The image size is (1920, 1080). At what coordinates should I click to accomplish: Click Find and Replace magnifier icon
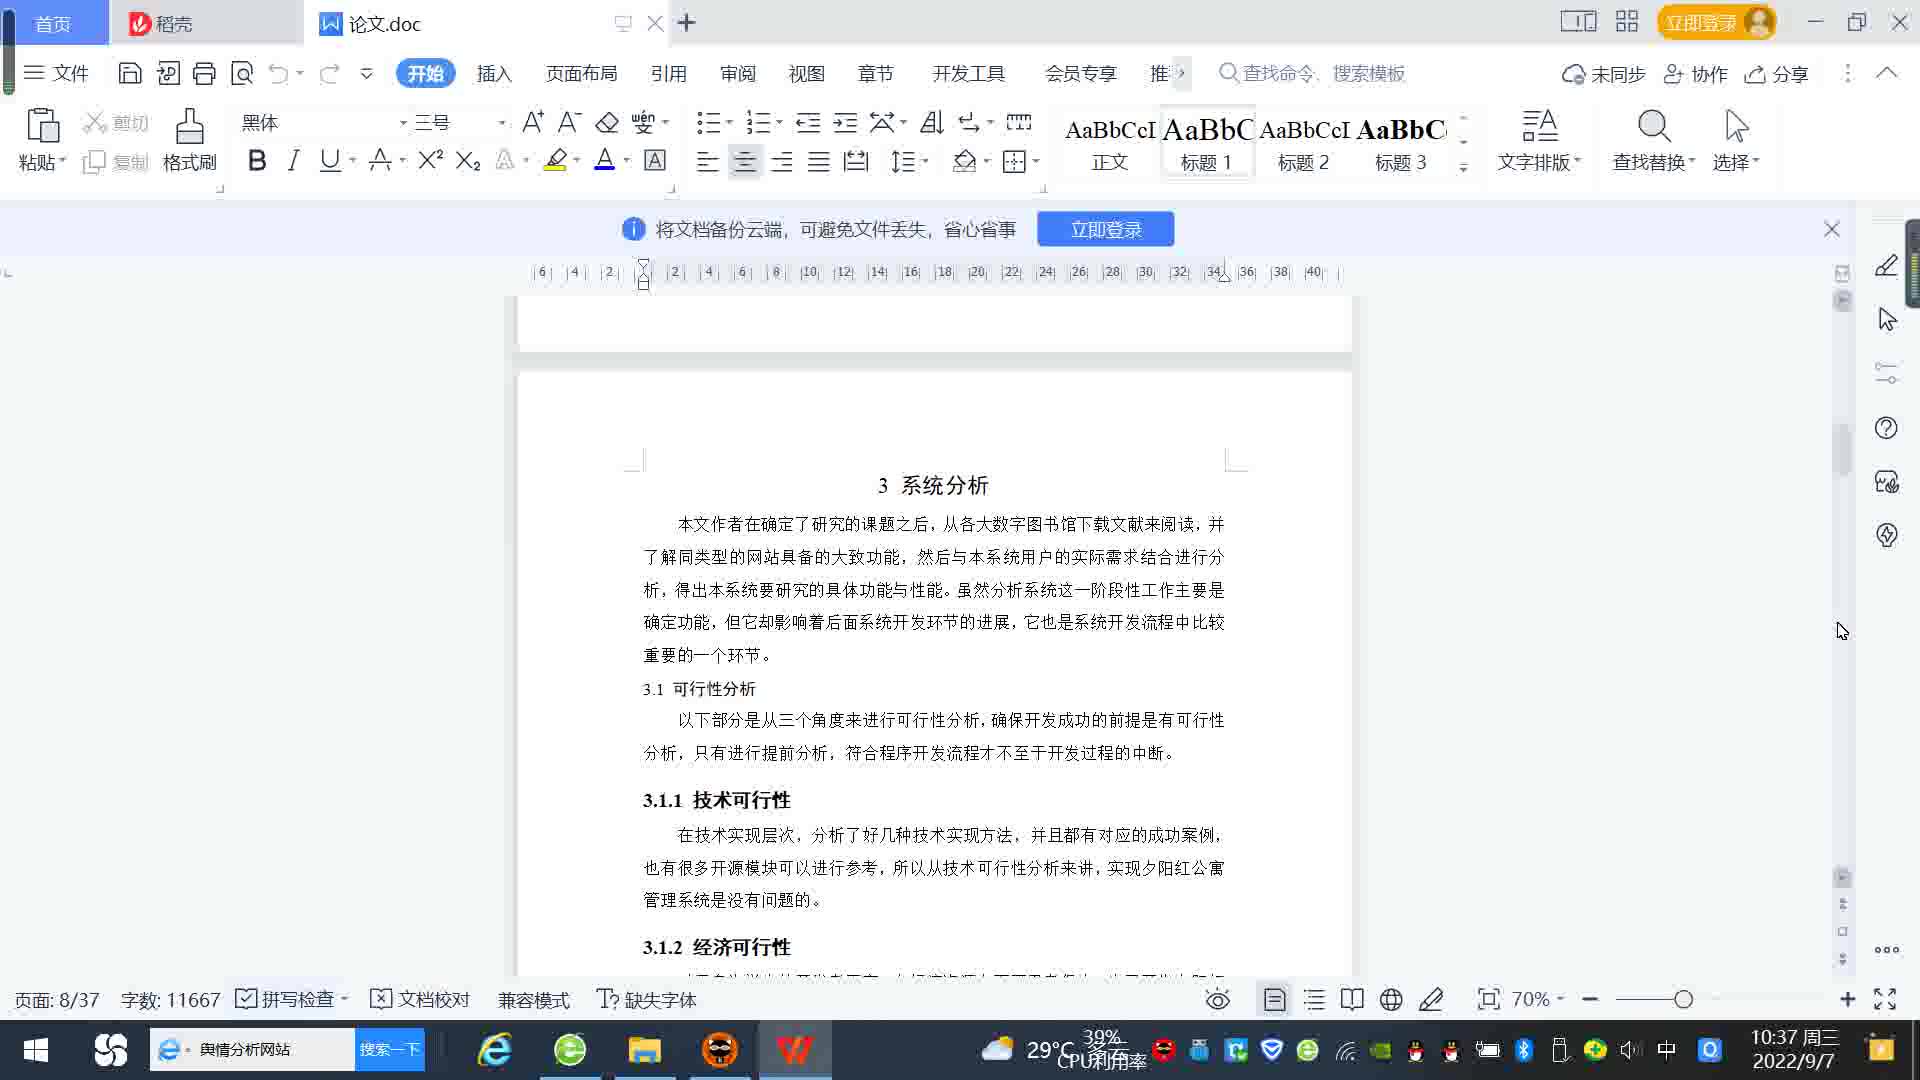click(x=1654, y=126)
